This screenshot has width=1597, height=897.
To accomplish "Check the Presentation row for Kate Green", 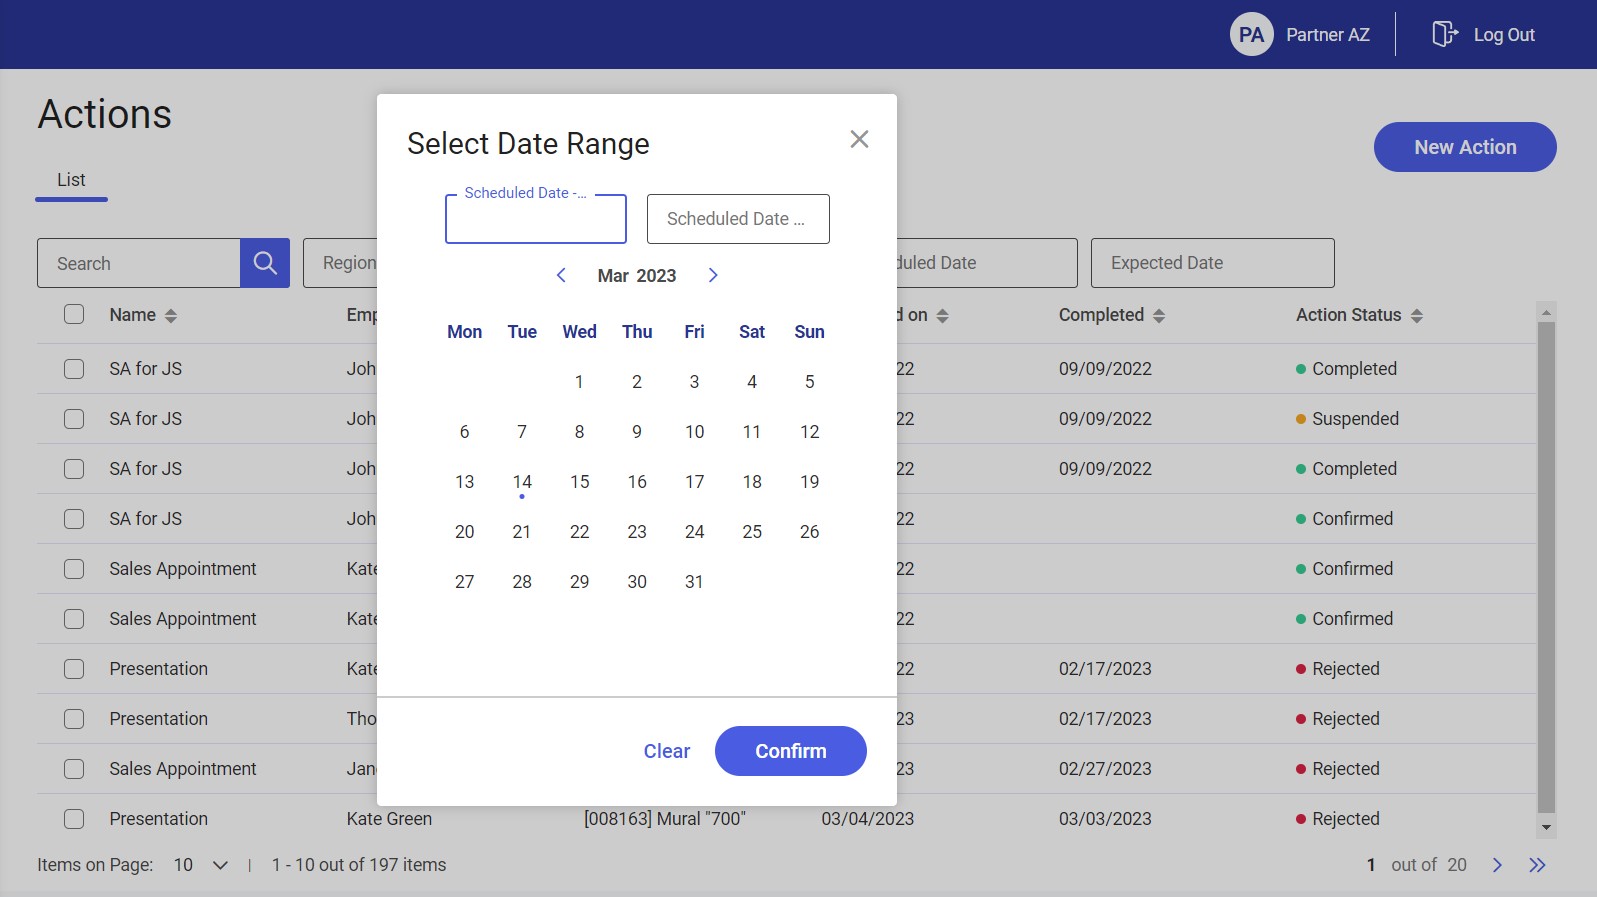I will 74,819.
